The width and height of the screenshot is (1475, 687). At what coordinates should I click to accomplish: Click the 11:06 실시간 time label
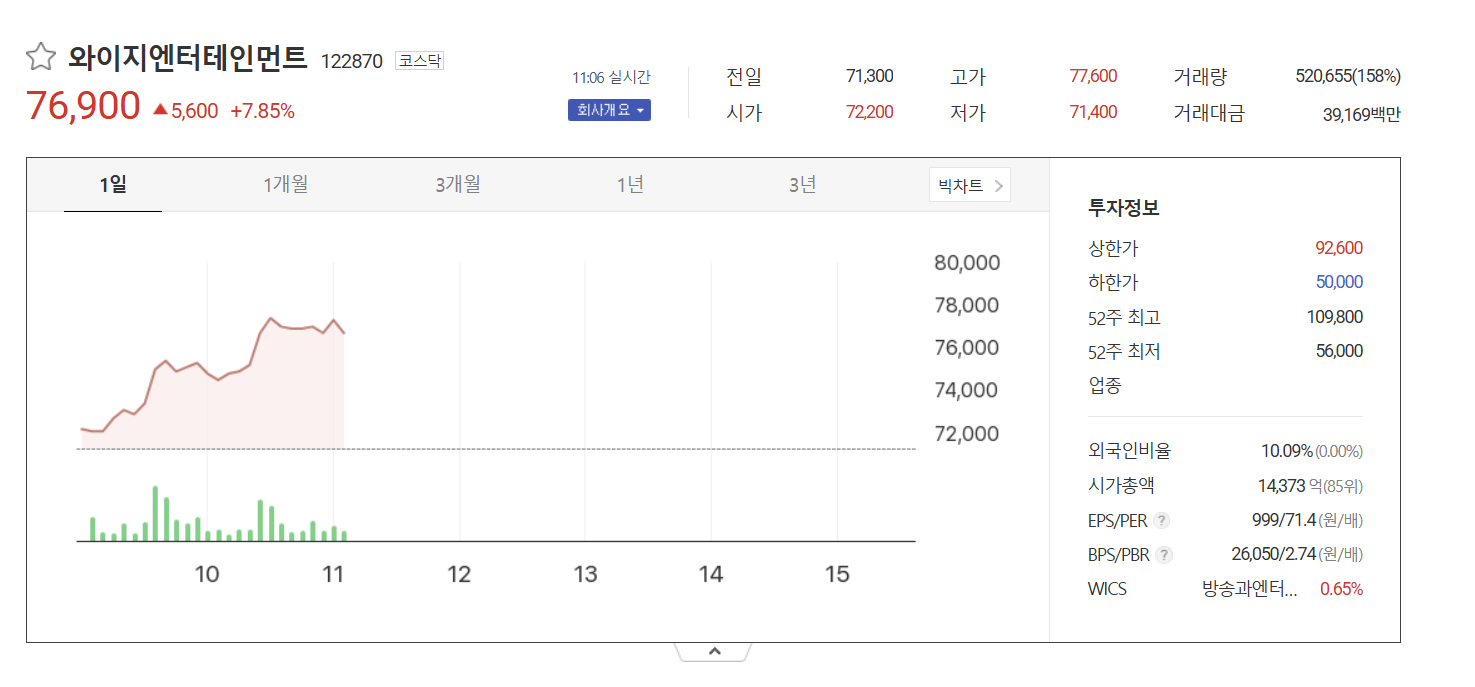point(611,77)
